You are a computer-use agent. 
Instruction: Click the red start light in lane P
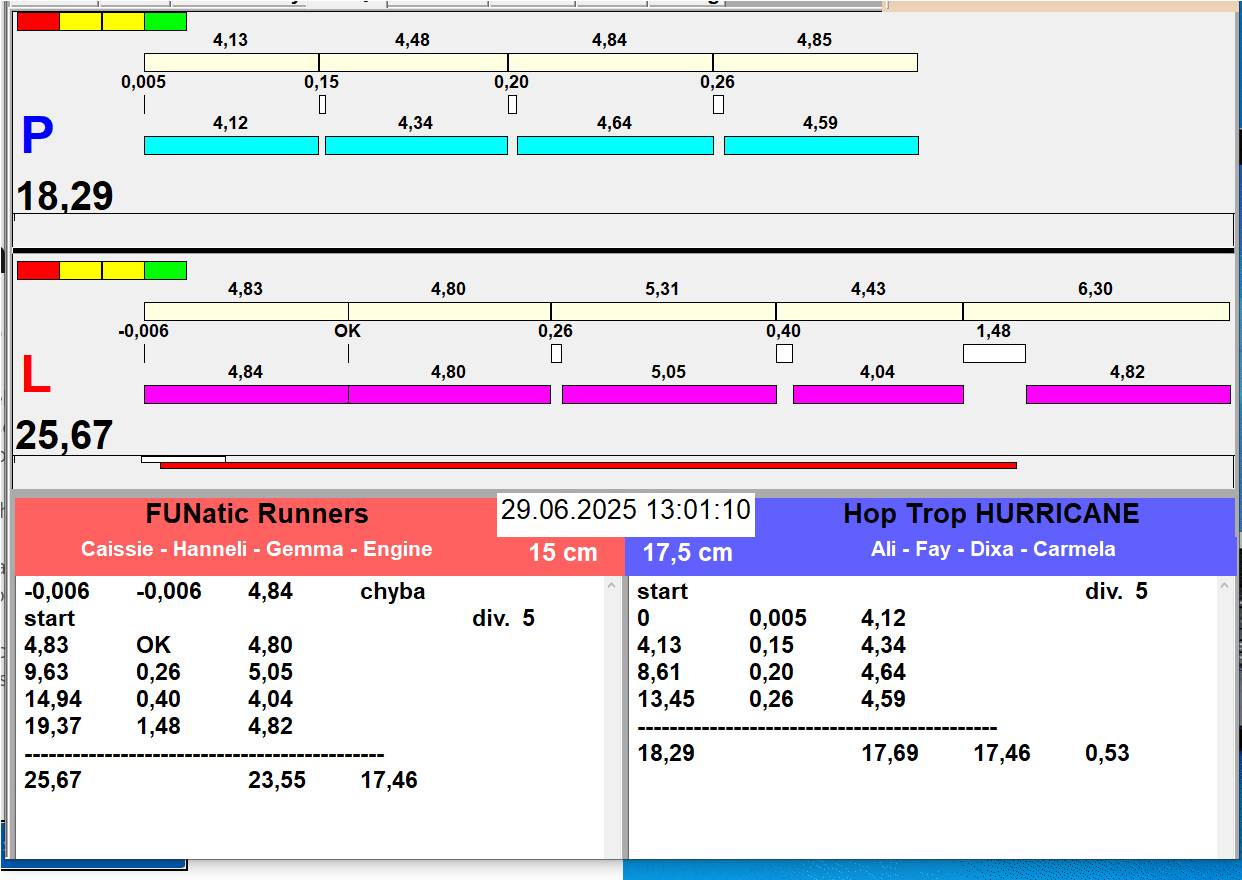(x=38, y=21)
